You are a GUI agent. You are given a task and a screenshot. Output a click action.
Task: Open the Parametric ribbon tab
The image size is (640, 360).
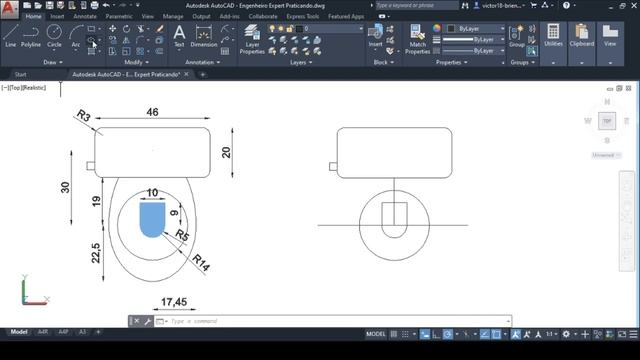pos(119,16)
